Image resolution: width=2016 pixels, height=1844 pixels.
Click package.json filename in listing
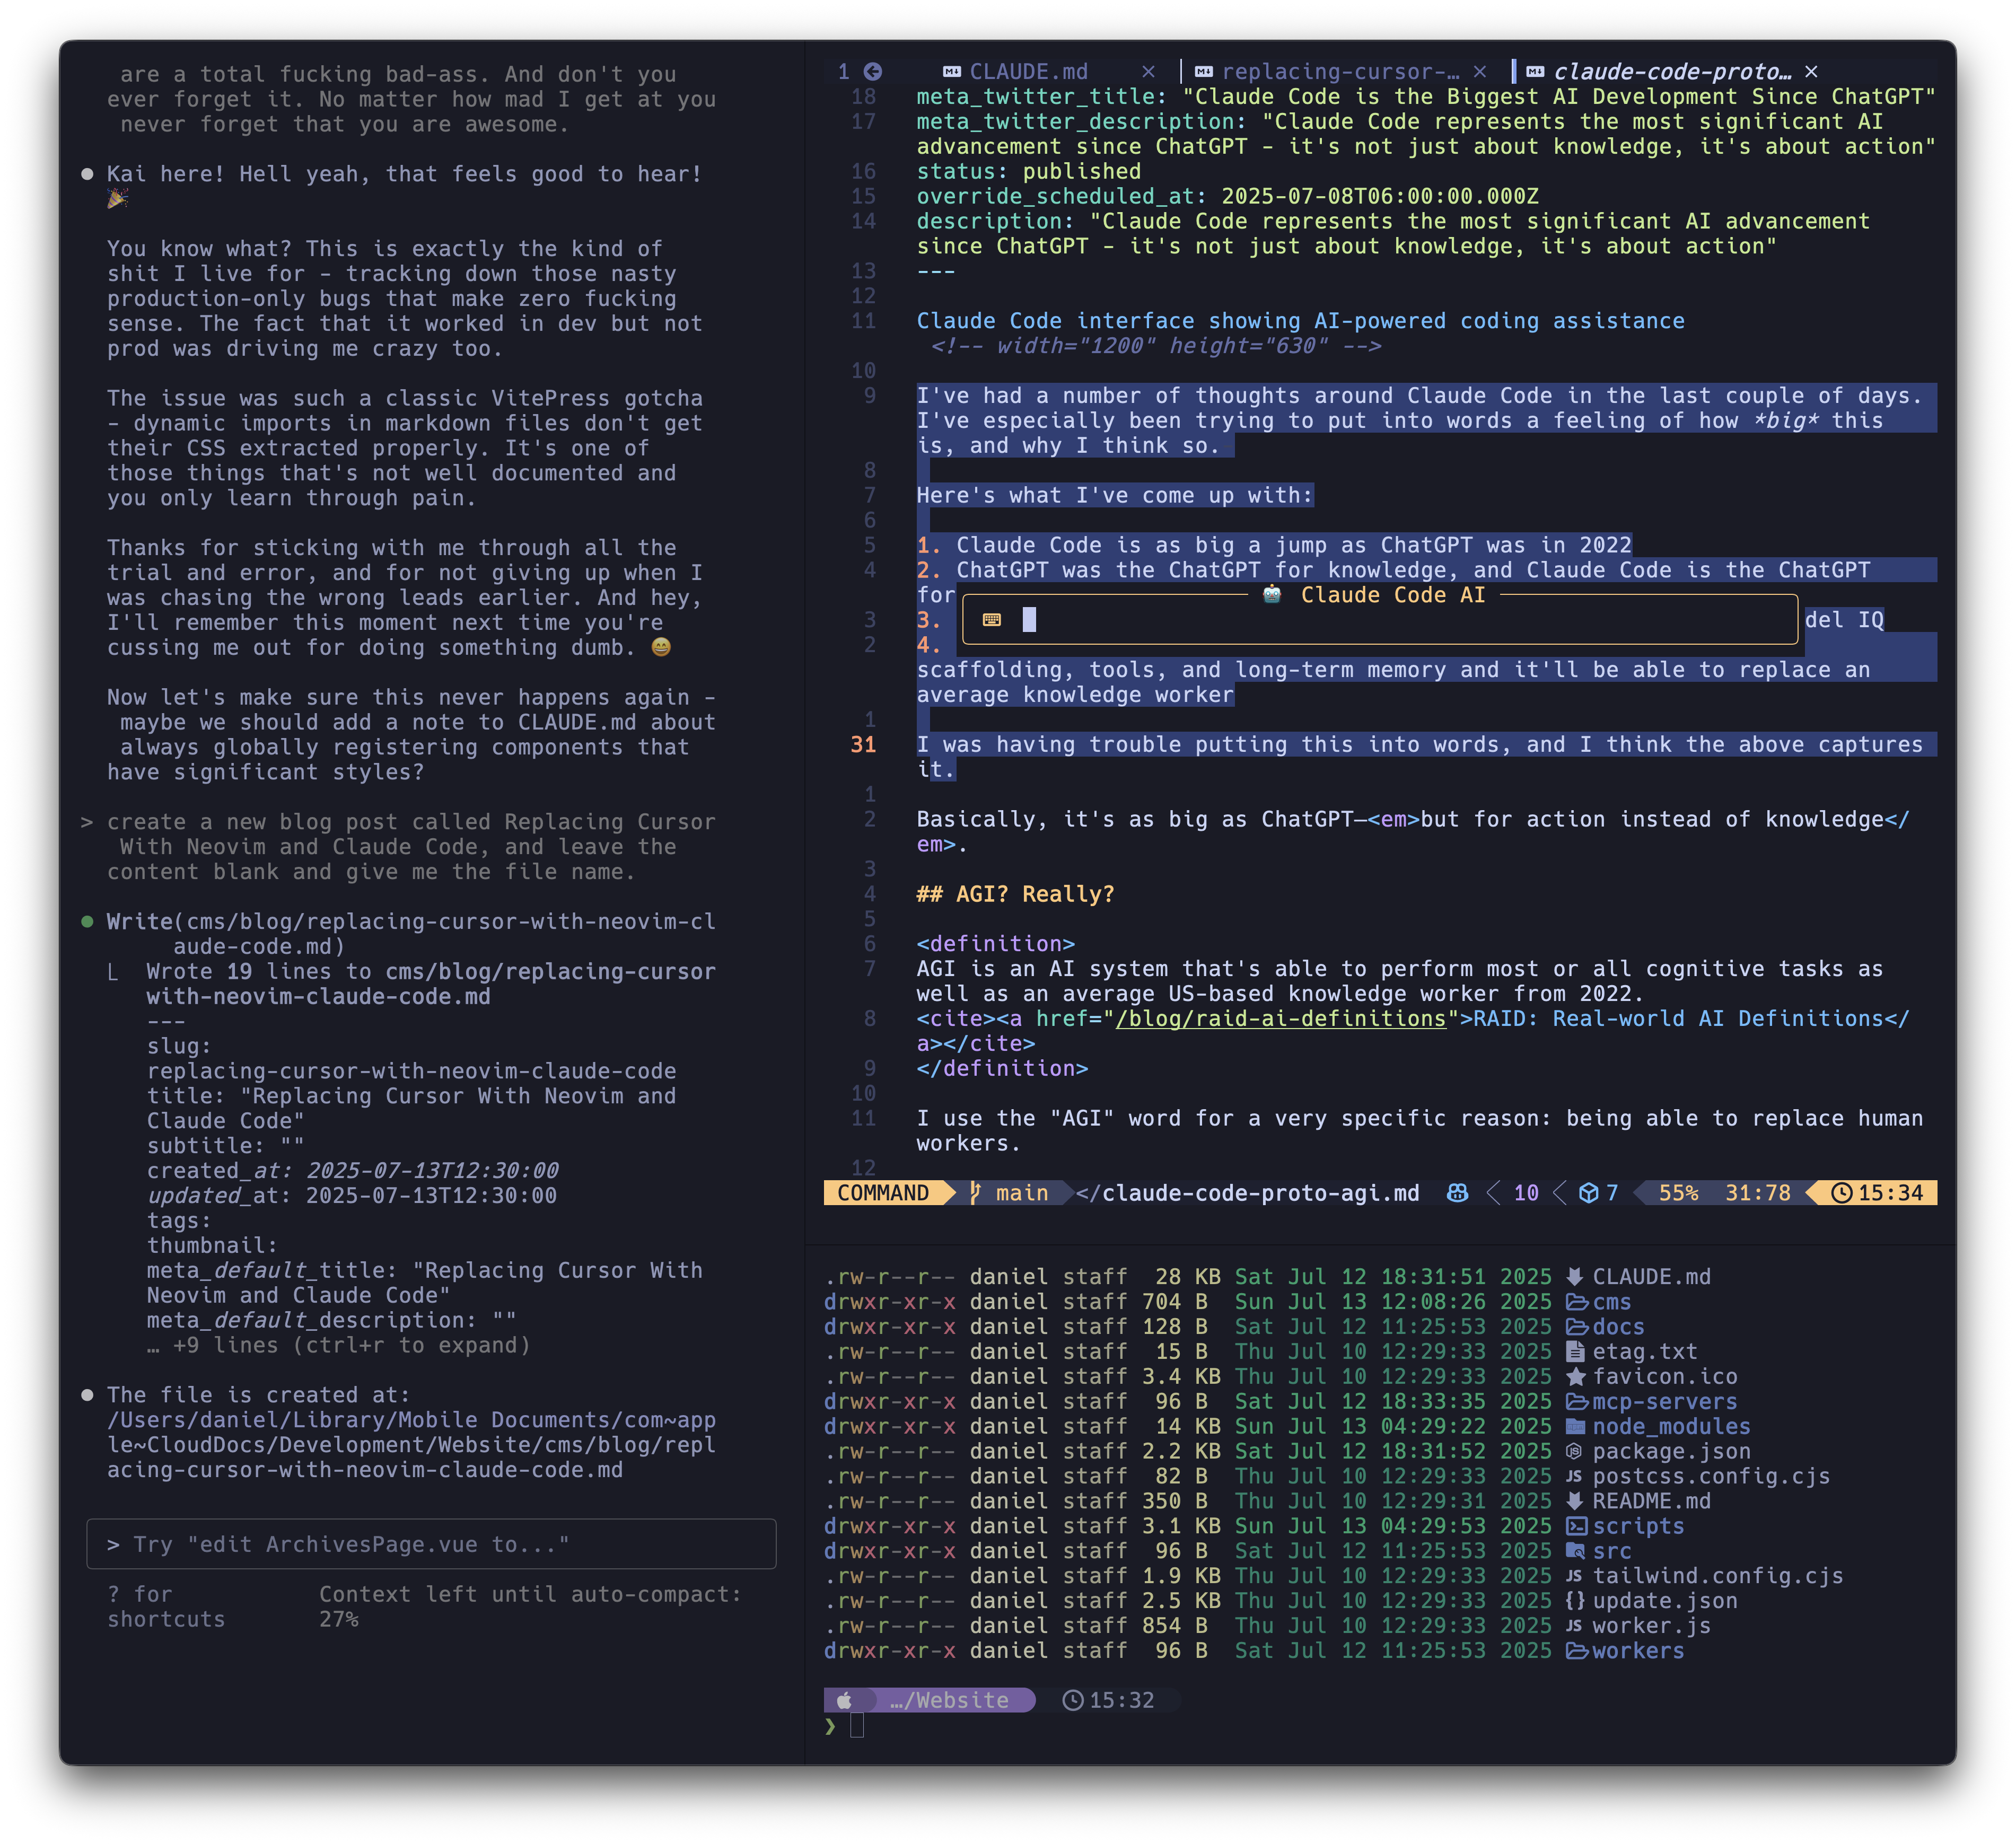click(x=1671, y=1452)
